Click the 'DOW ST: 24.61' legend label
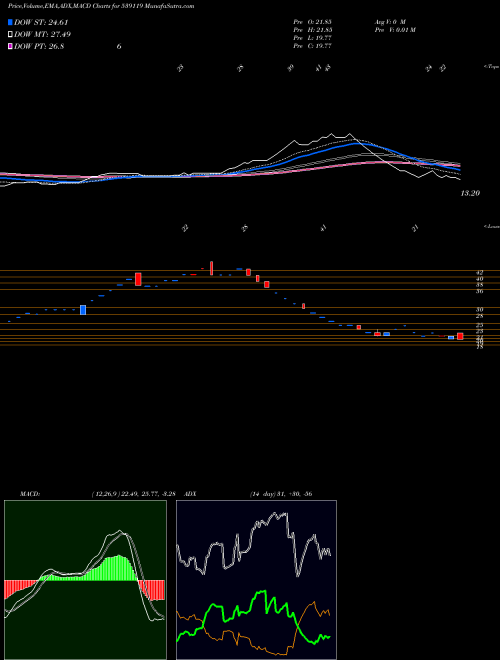The width and height of the screenshot is (500, 660). (x=41, y=23)
